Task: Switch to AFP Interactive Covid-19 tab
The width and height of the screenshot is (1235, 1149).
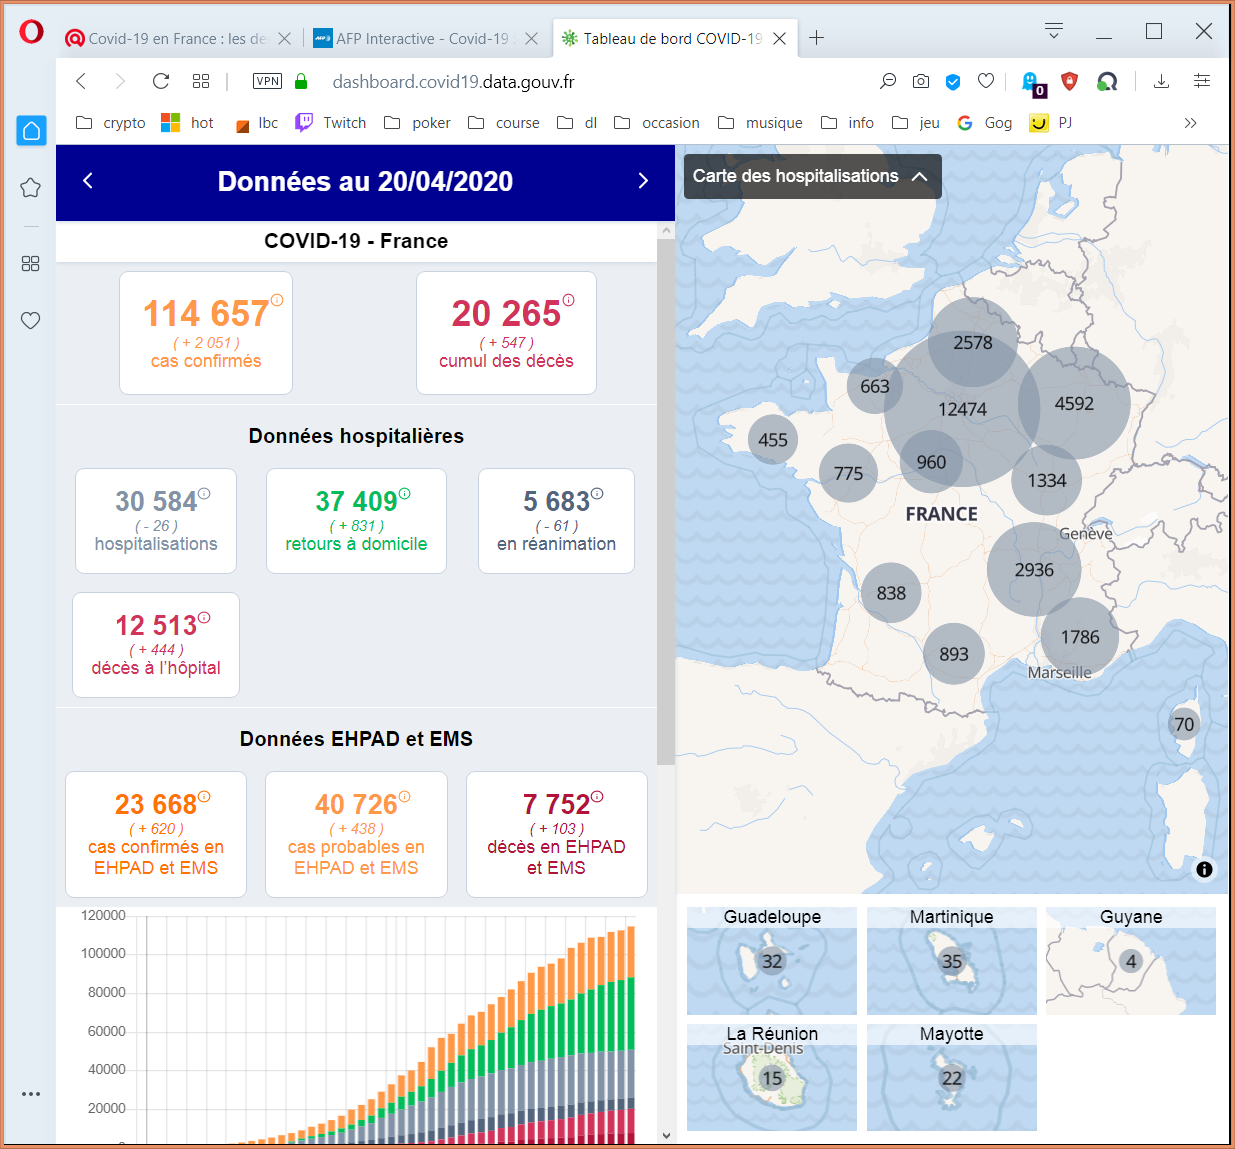Action: coord(424,38)
